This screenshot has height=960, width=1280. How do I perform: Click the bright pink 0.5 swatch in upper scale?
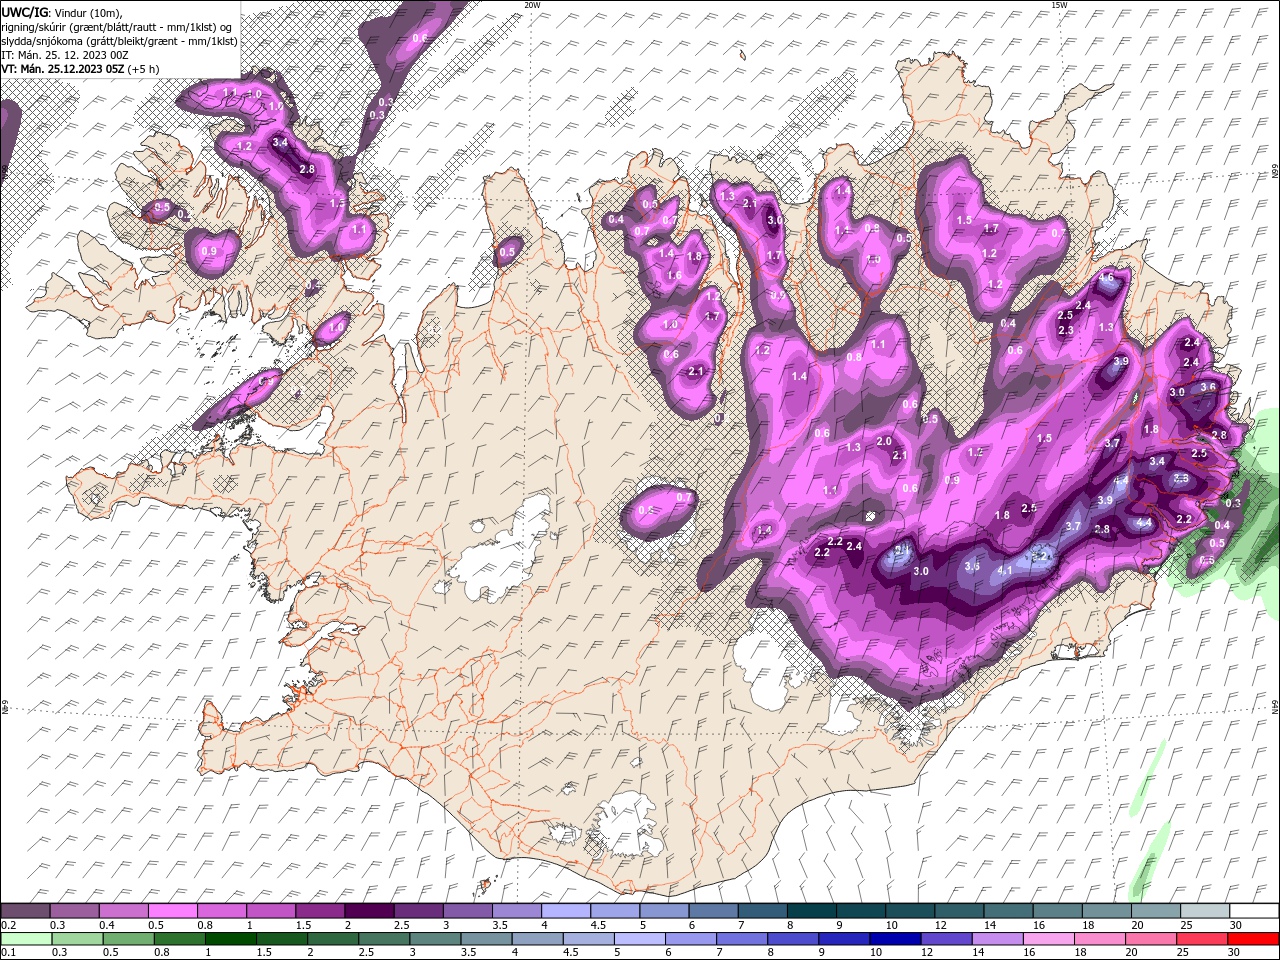point(172,911)
